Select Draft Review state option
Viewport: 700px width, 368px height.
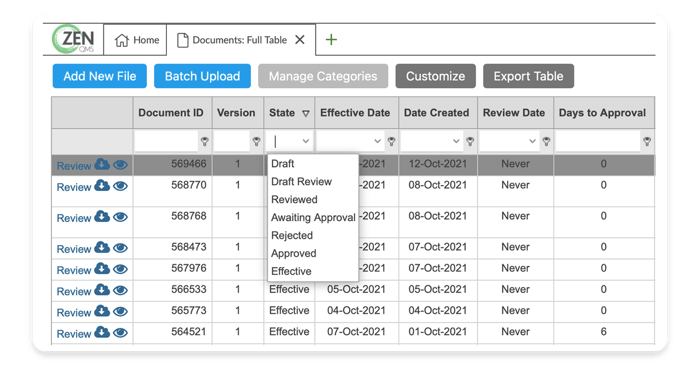[x=313, y=182]
